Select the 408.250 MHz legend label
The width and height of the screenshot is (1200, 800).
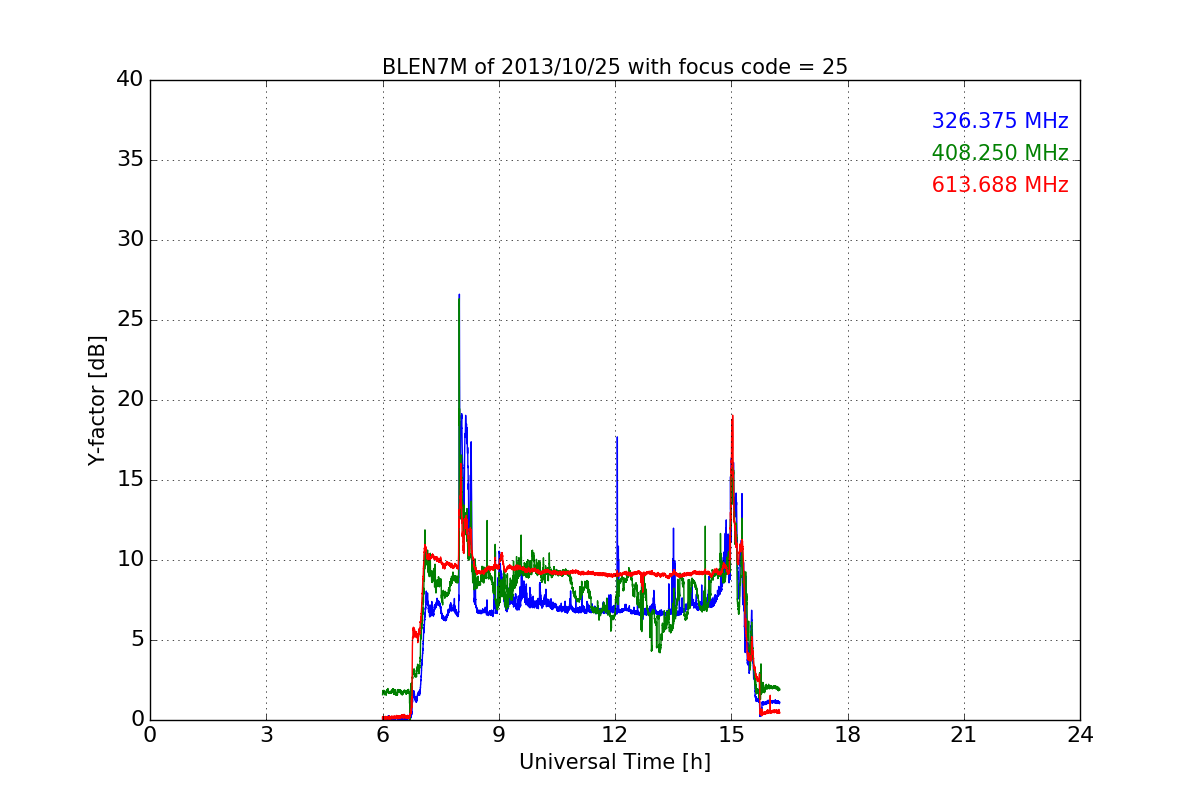coord(1000,153)
